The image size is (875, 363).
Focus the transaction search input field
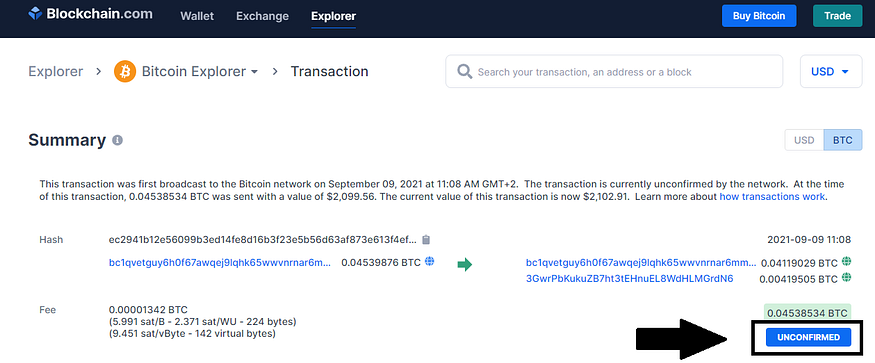614,71
